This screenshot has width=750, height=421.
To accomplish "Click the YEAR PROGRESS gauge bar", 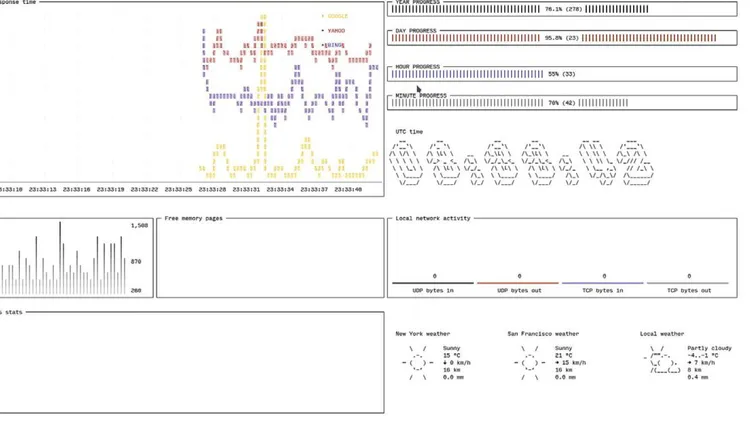I will 562,9.
